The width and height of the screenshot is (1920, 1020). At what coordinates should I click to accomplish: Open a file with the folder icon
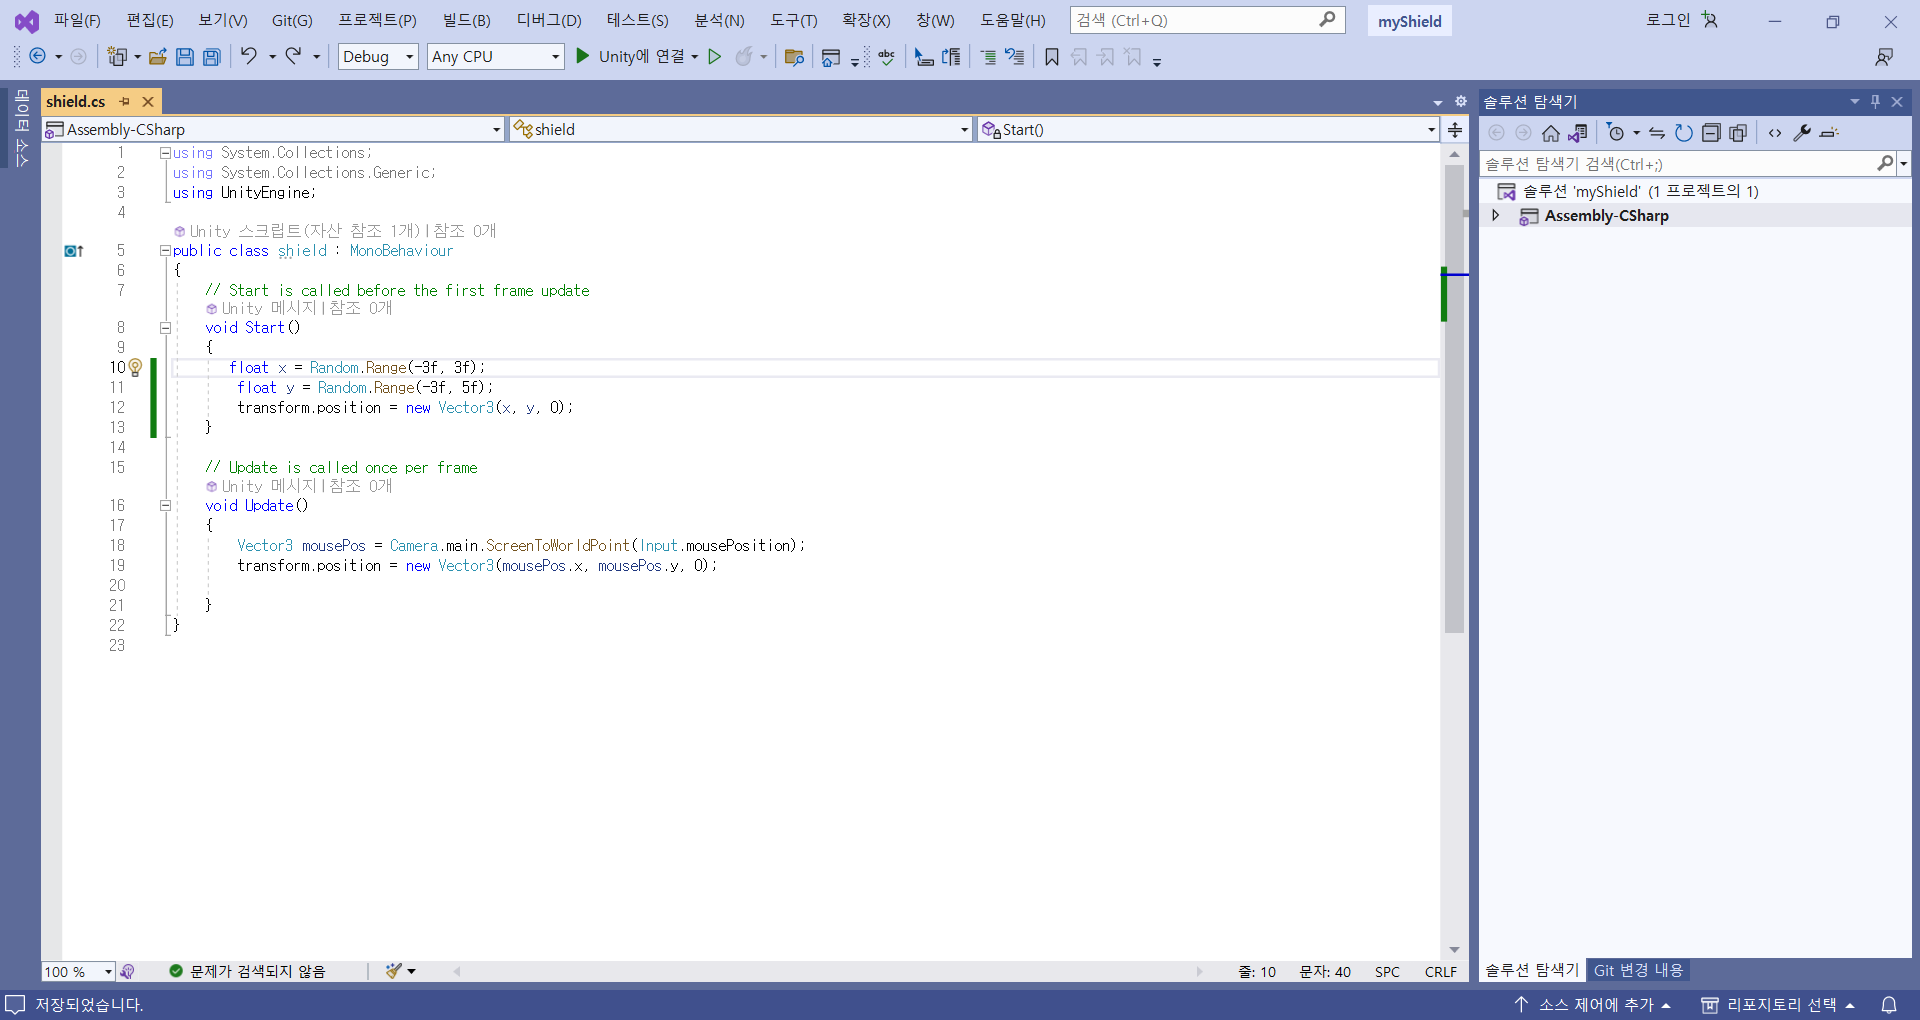157,57
